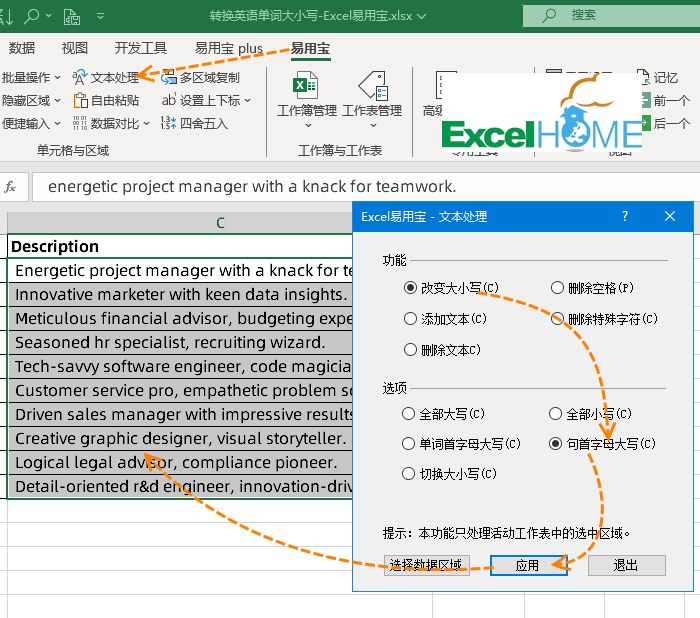Close the 文本处理 dialog
Viewport: 700px width, 618px height.
[x=670, y=217]
